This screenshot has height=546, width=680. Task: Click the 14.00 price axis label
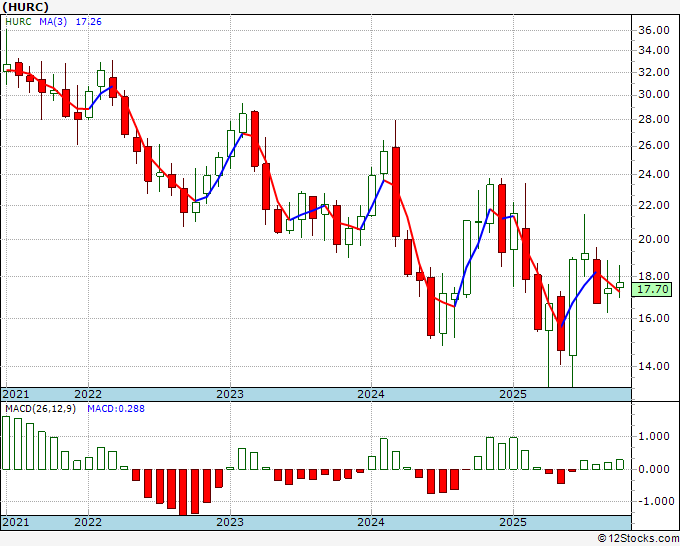[x=654, y=366]
